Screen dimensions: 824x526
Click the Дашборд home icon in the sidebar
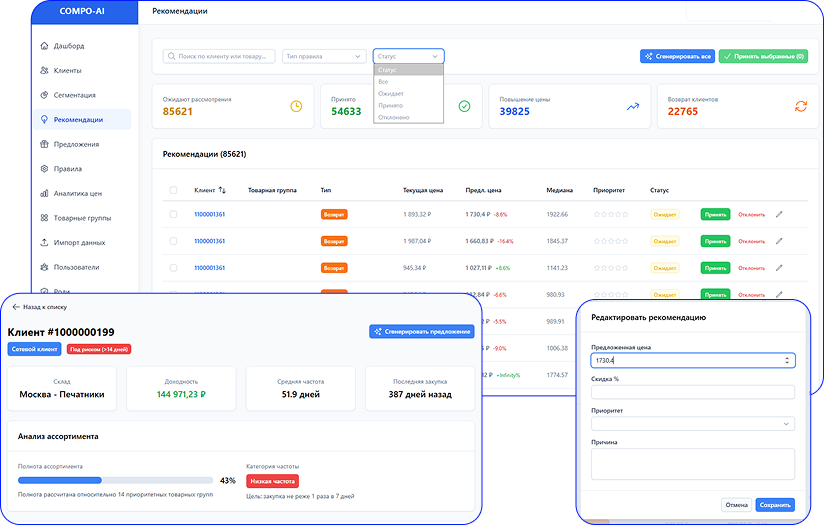43,46
